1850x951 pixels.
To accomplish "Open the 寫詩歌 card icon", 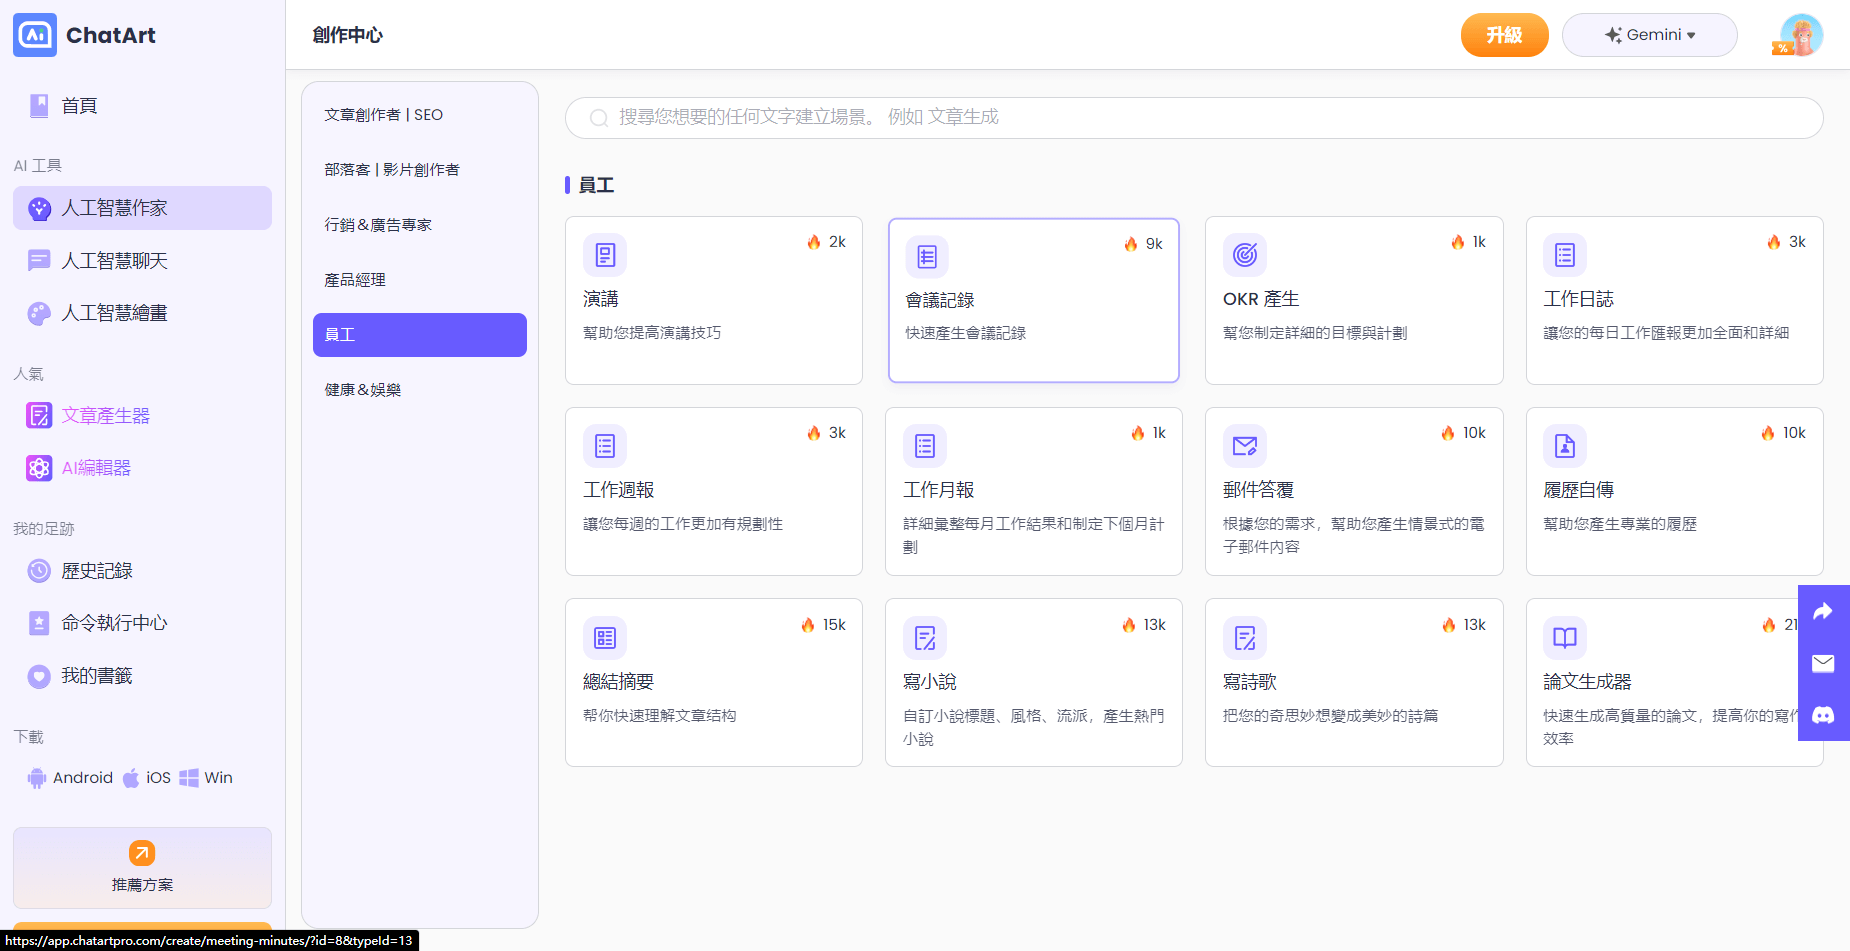I will [x=1245, y=638].
